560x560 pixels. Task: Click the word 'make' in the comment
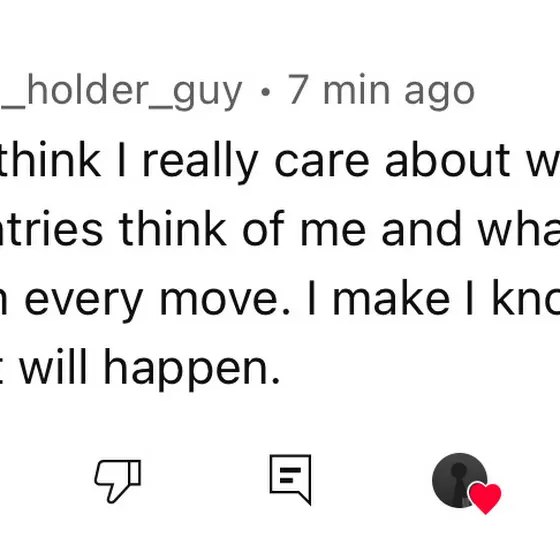click(x=391, y=298)
